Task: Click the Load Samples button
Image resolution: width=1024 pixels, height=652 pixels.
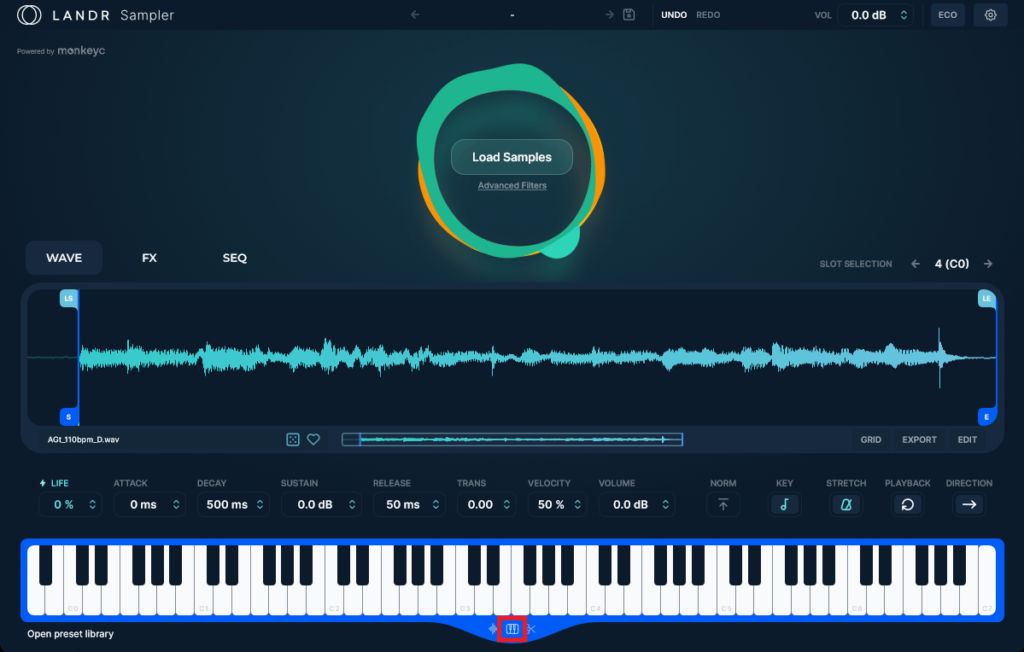Action: (x=512, y=157)
